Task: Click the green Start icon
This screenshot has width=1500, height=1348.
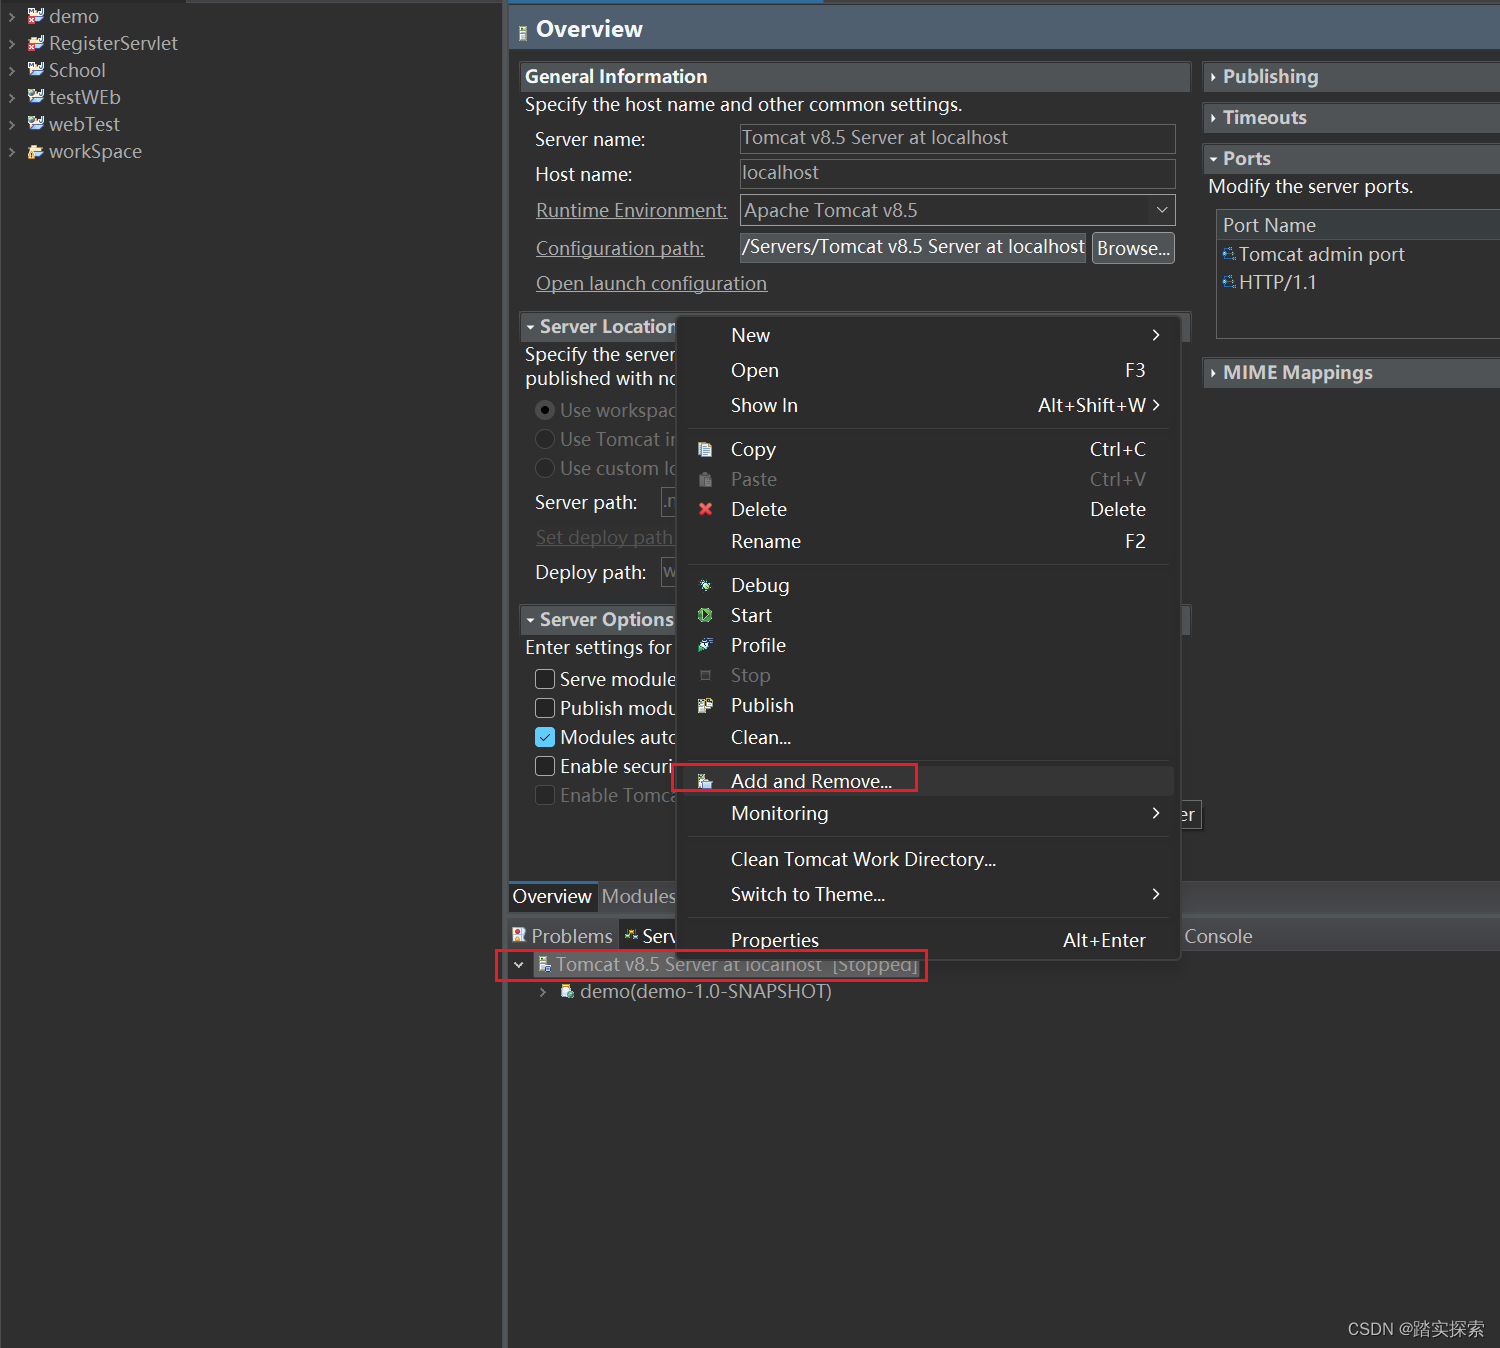Action: 705,615
